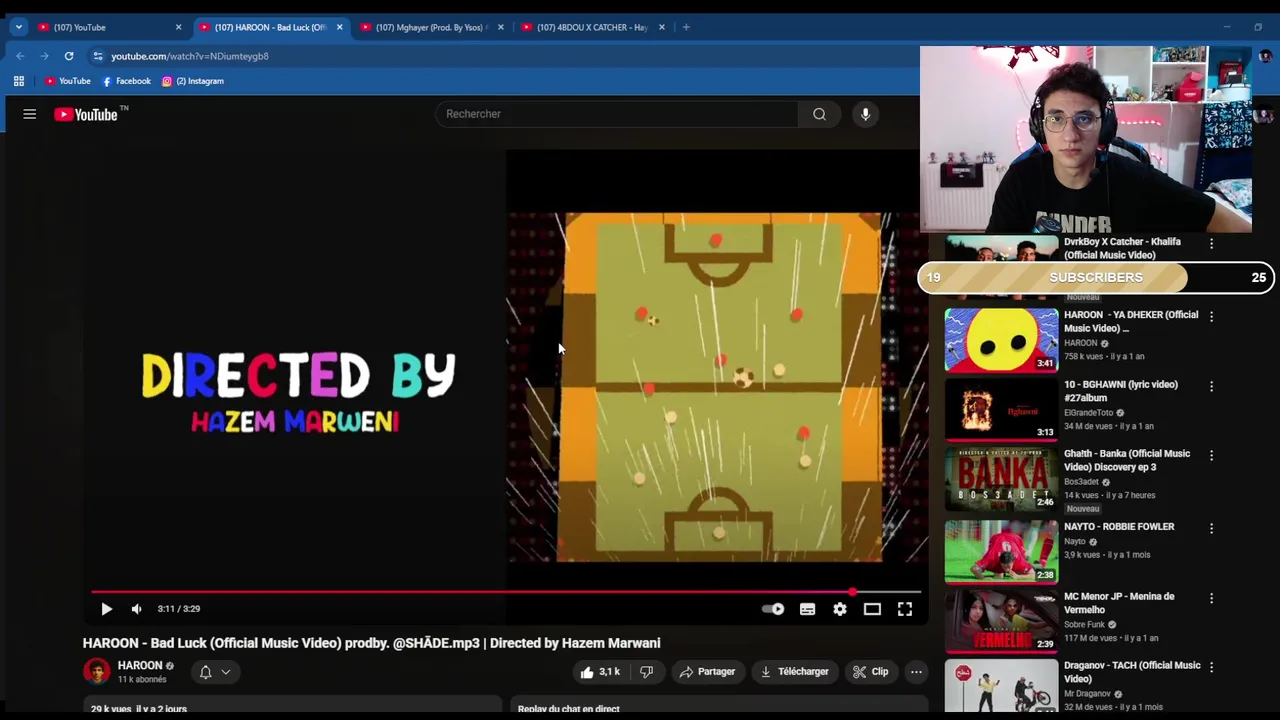Click the search magnifier button
The image size is (1280, 720).
[x=819, y=114]
